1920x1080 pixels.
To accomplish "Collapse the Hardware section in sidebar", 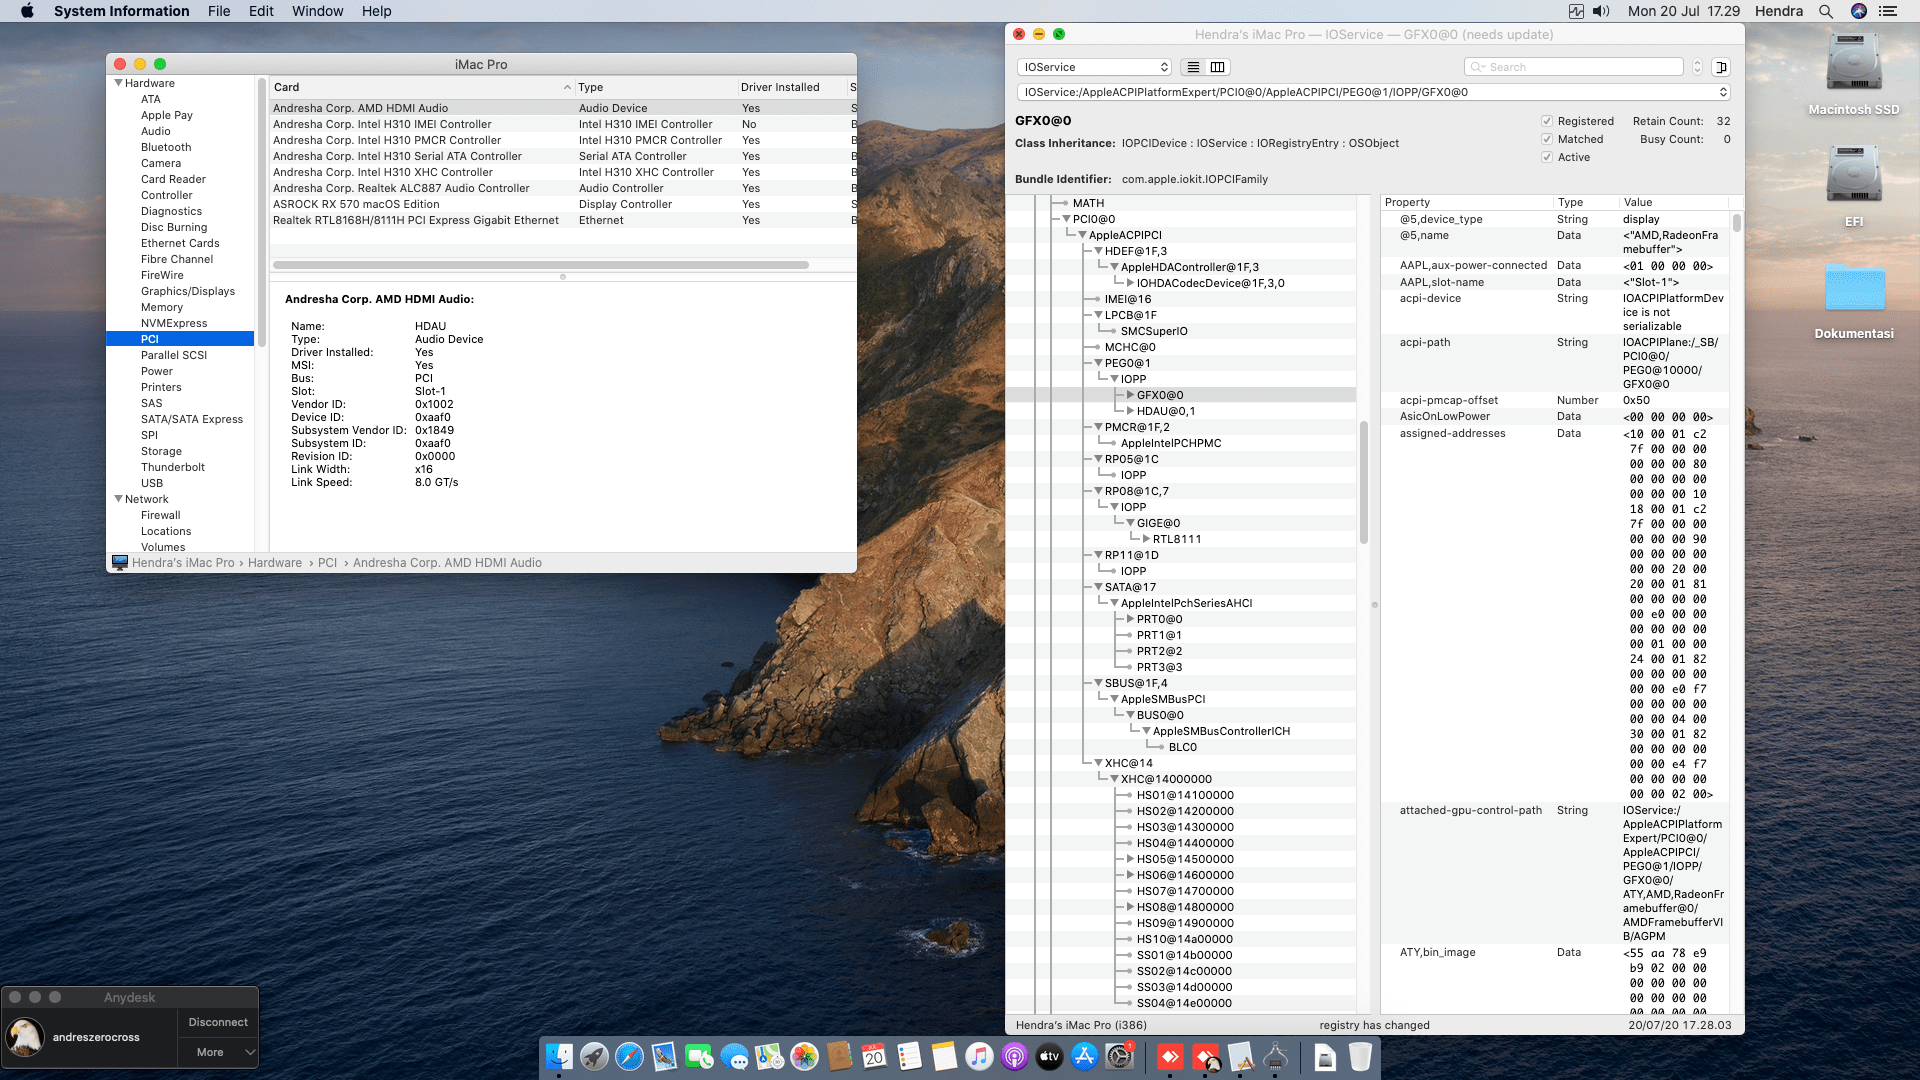I will tap(119, 83).
